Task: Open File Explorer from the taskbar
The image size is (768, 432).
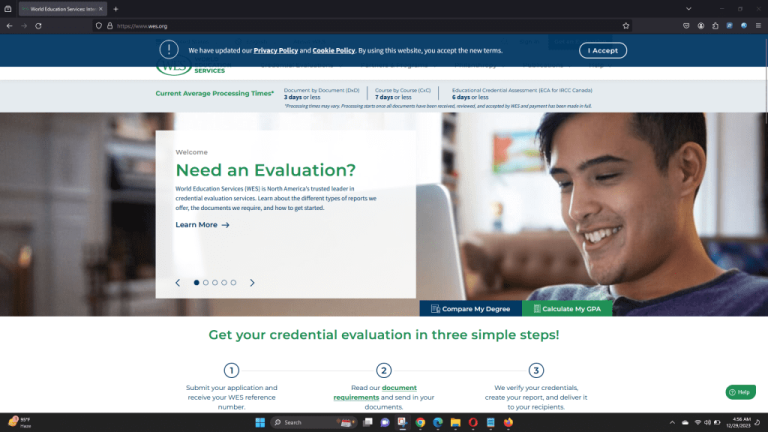Action: (456, 422)
